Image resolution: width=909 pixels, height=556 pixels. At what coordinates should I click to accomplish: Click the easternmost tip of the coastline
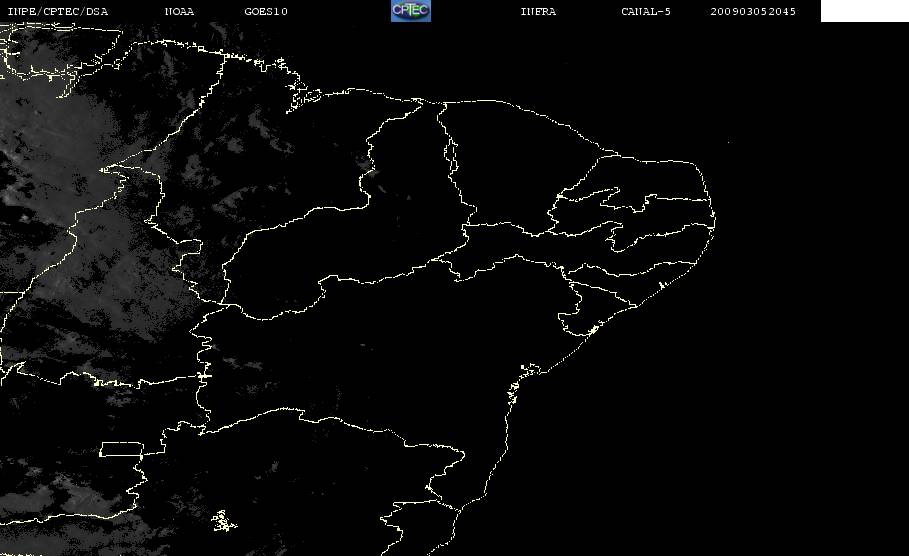(x=714, y=219)
